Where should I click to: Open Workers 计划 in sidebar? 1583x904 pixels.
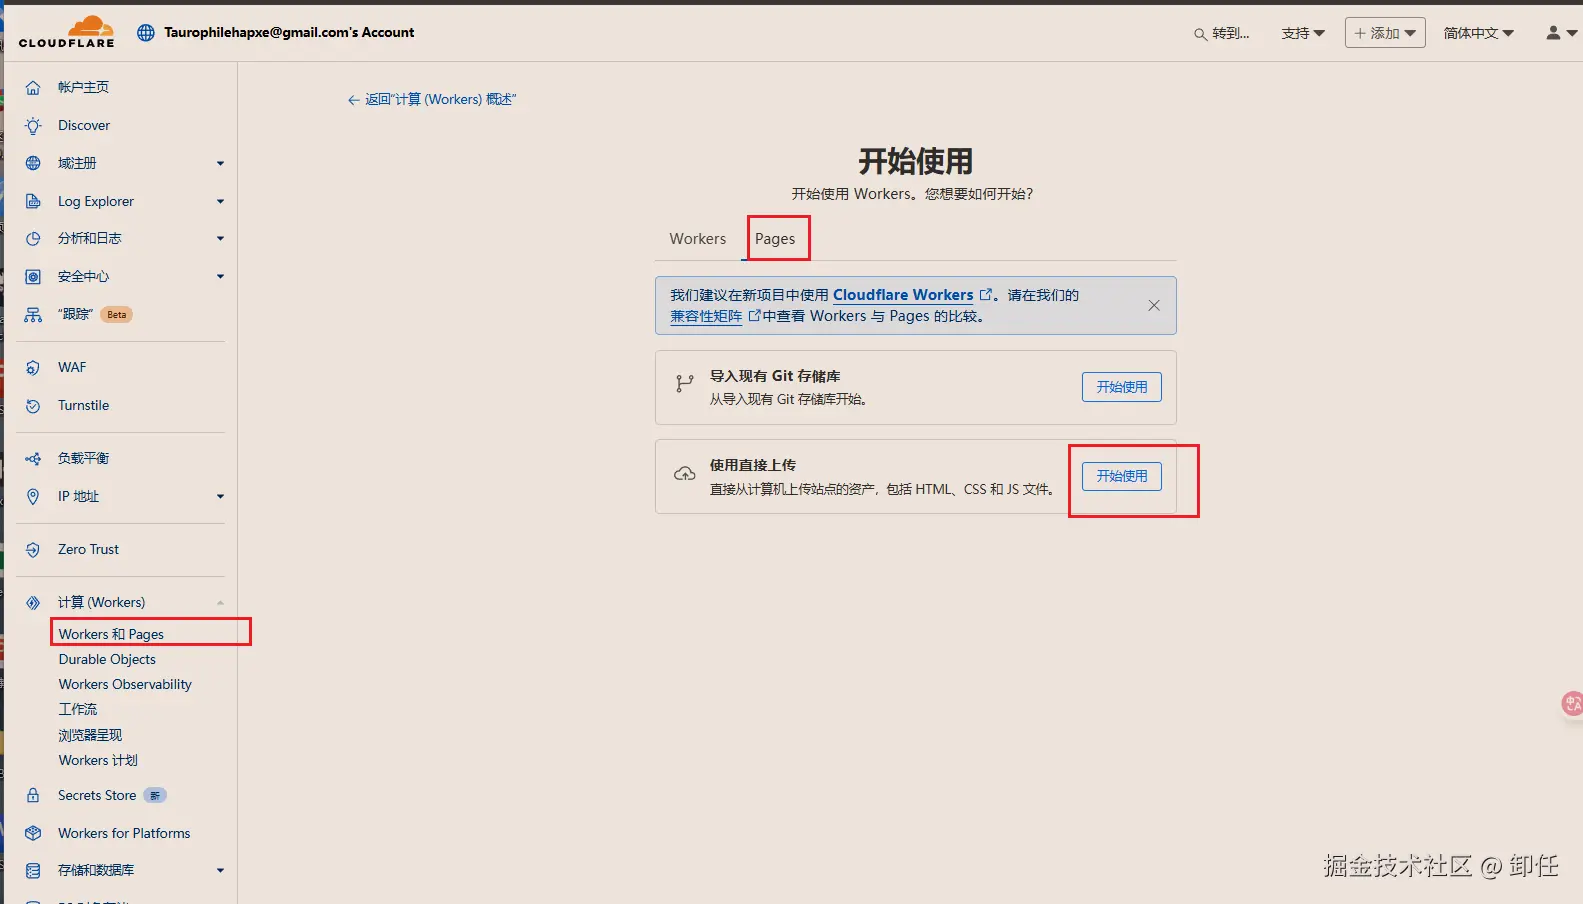(x=98, y=760)
